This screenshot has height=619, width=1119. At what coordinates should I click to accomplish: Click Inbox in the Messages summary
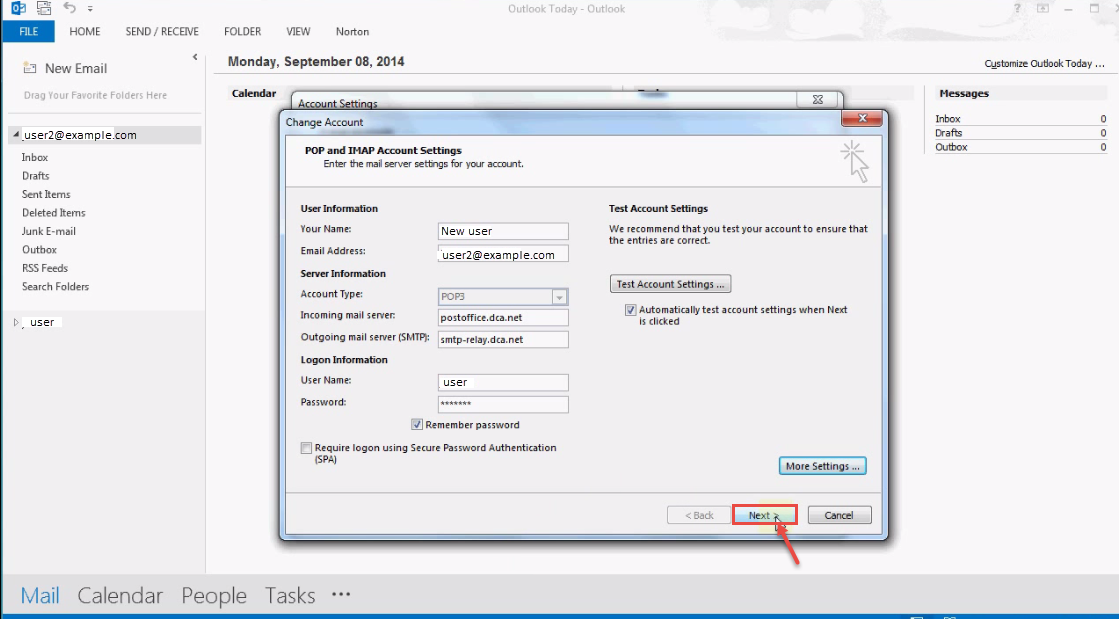pos(948,119)
